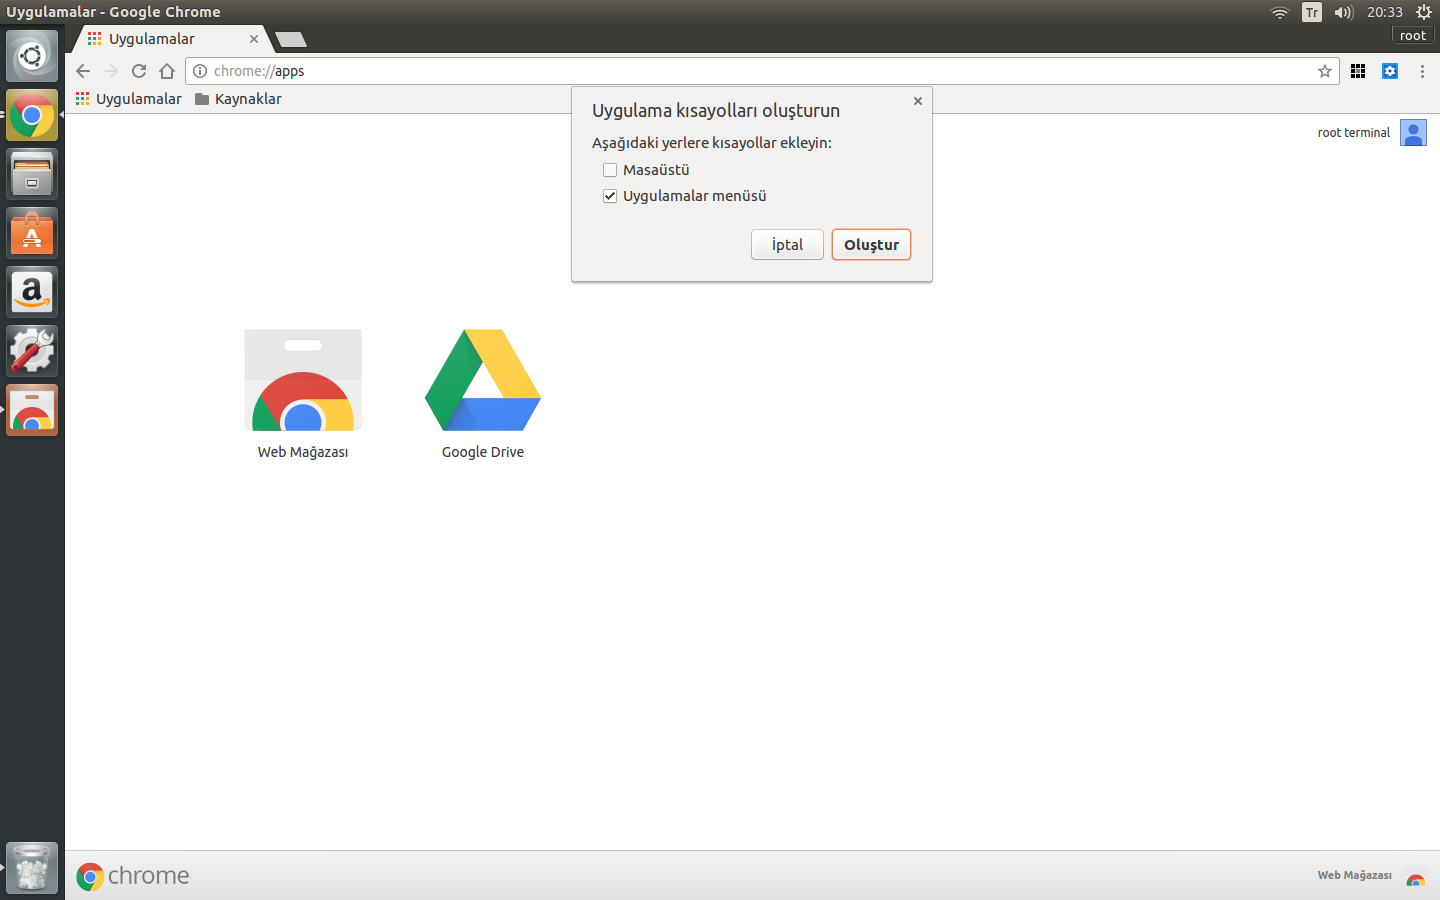Open the Wi-Fi network indicator
Image resolution: width=1440 pixels, height=900 pixels.
click(1280, 12)
